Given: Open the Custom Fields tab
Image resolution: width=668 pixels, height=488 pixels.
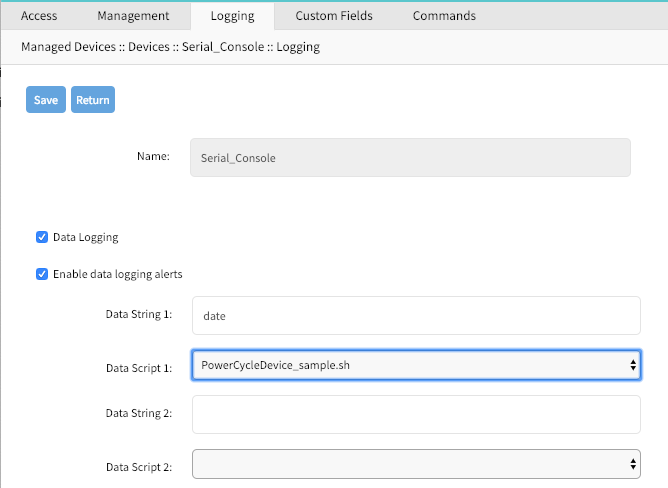Looking at the screenshot, I should tap(334, 16).
